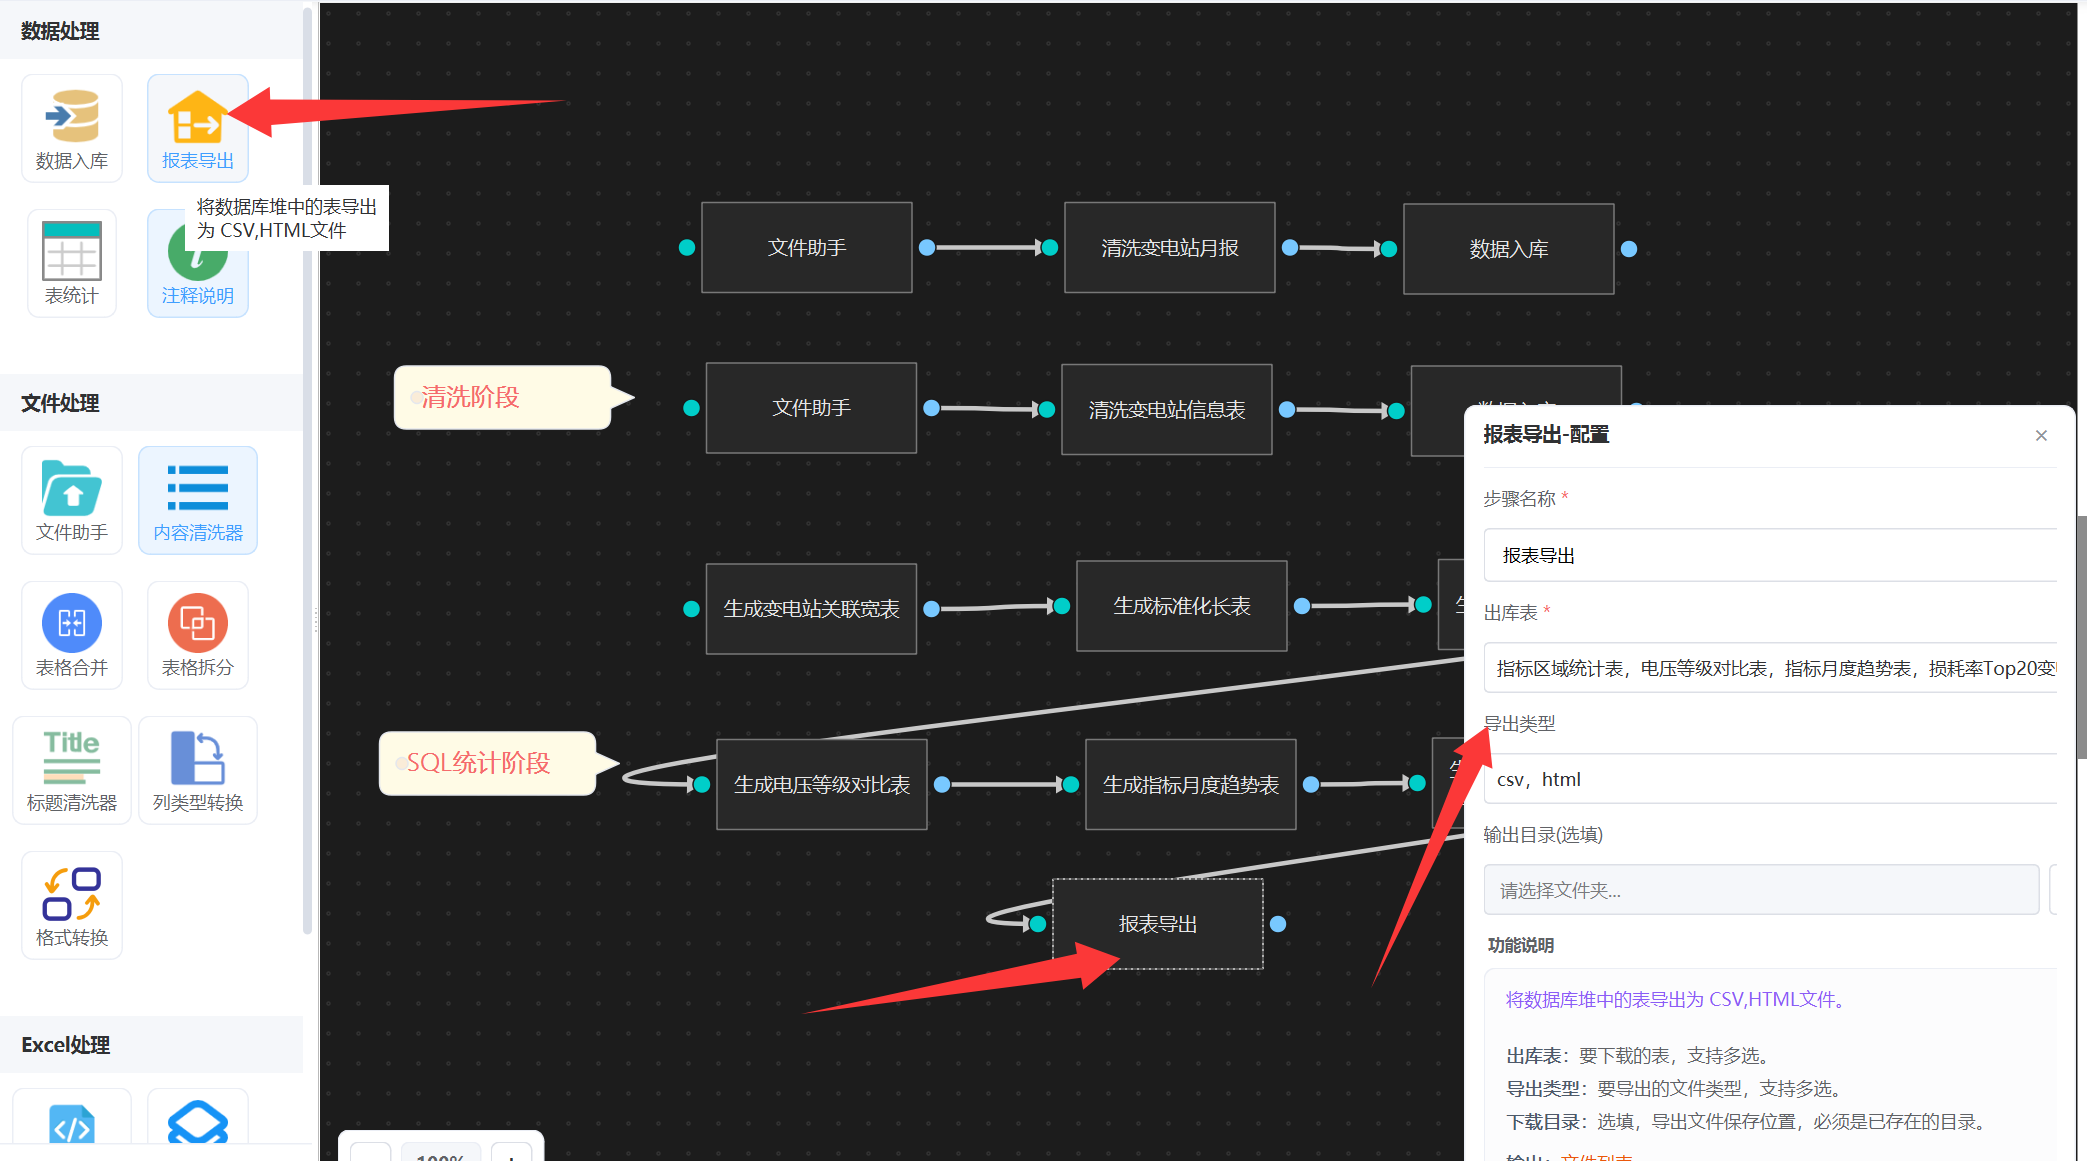Viewport: 2087px width, 1161px height.
Task: Edit the 步骤名称 field containing 报表导出
Action: [1770, 555]
